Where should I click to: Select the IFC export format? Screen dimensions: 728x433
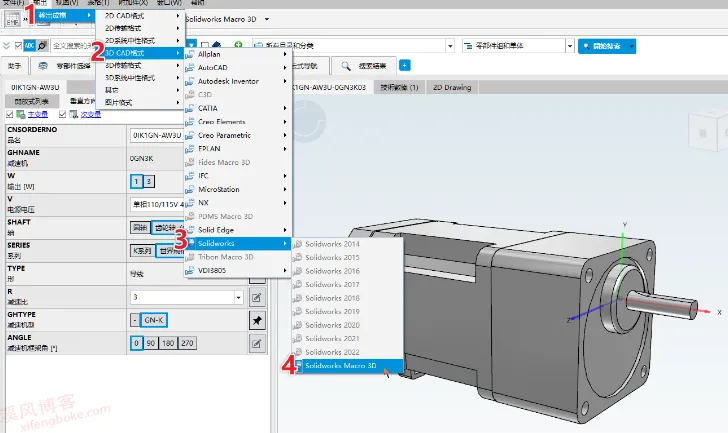click(238, 175)
